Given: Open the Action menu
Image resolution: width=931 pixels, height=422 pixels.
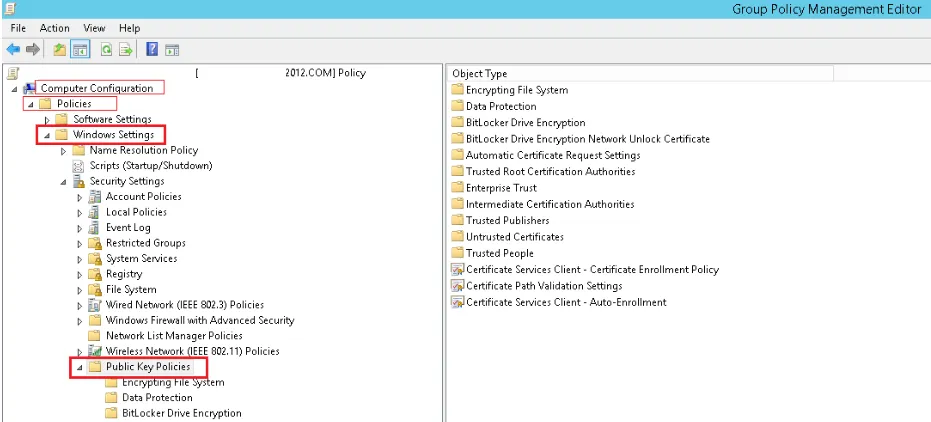Looking at the screenshot, I should point(55,28).
